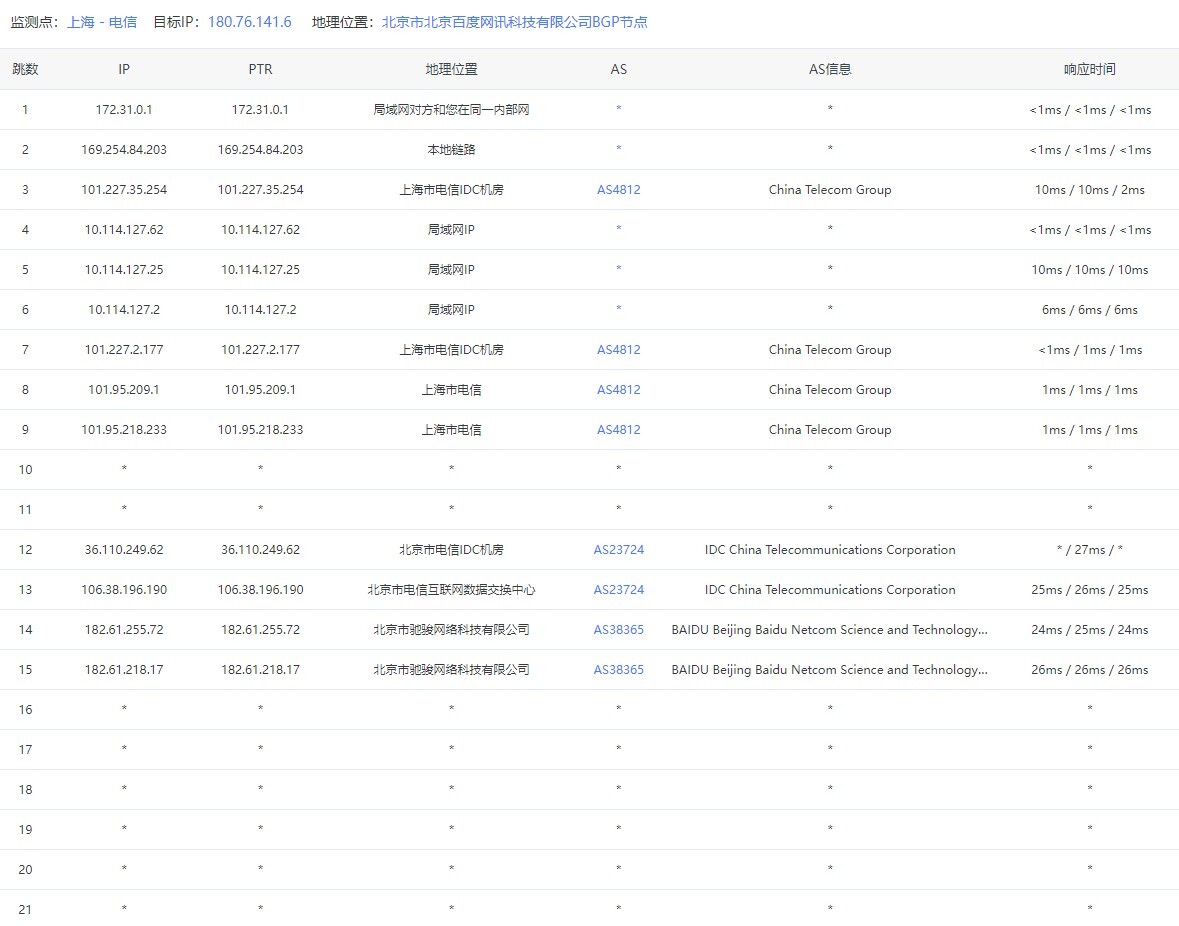
Task: Open AS23724 link for 36.110.249.62
Action: click(619, 549)
